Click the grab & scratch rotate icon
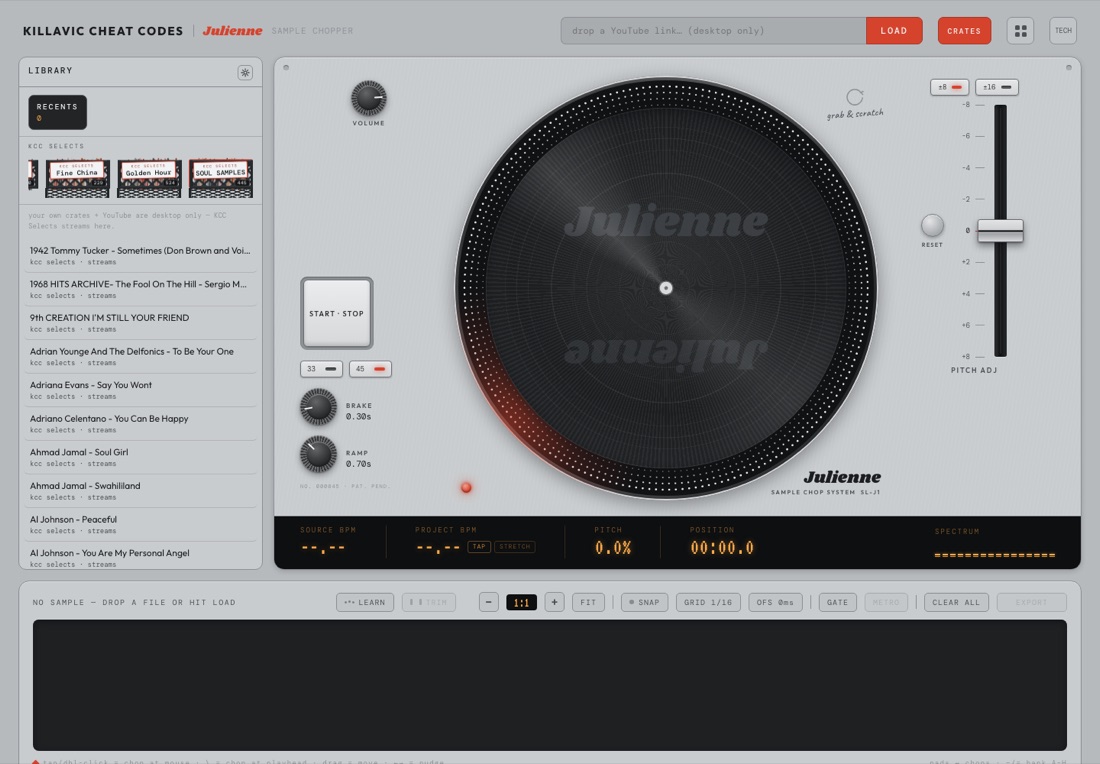 pyautogui.click(x=854, y=97)
